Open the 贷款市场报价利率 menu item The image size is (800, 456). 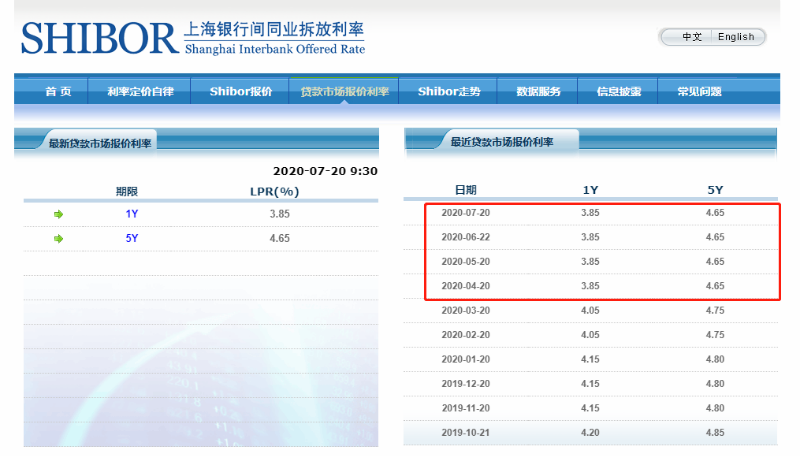[344, 91]
